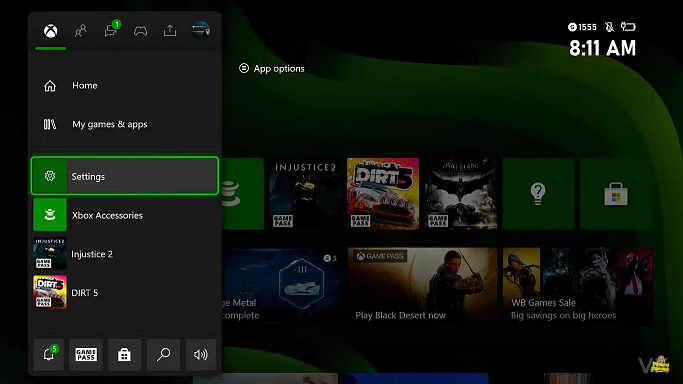Open the People tab
683x384 pixels.
(81, 31)
